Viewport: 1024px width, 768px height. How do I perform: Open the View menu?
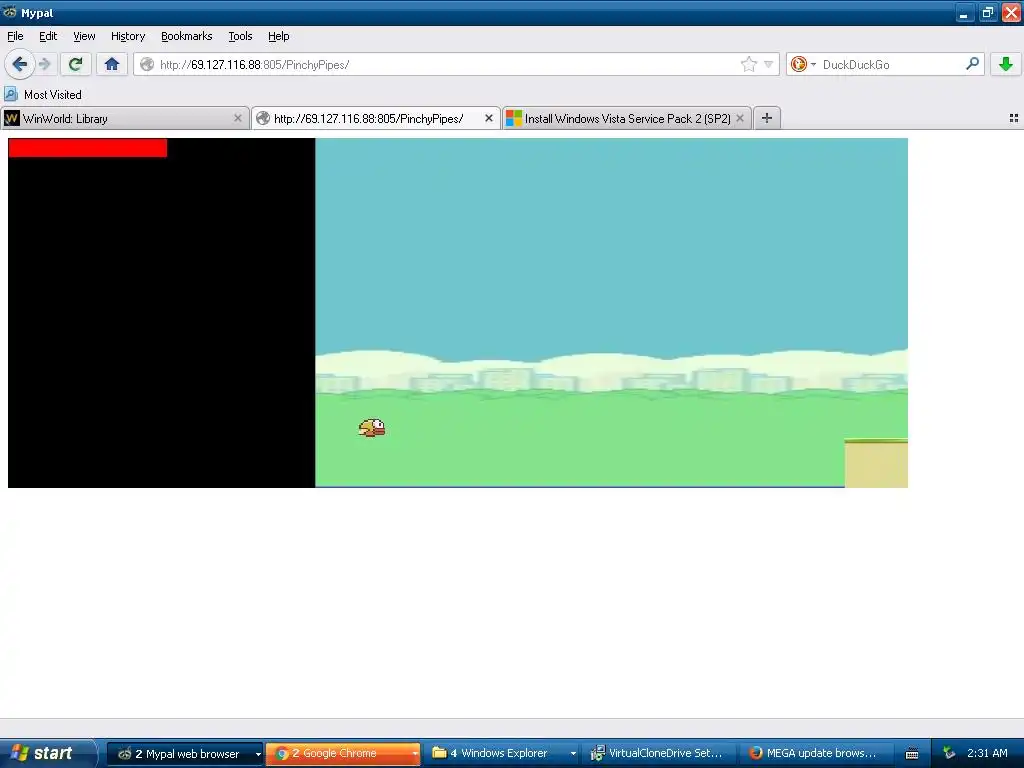(x=84, y=36)
